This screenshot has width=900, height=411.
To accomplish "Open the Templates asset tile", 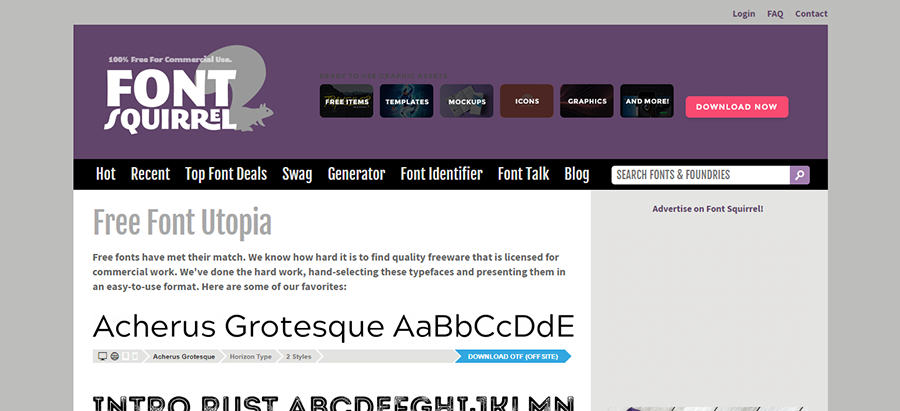I will 407,101.
